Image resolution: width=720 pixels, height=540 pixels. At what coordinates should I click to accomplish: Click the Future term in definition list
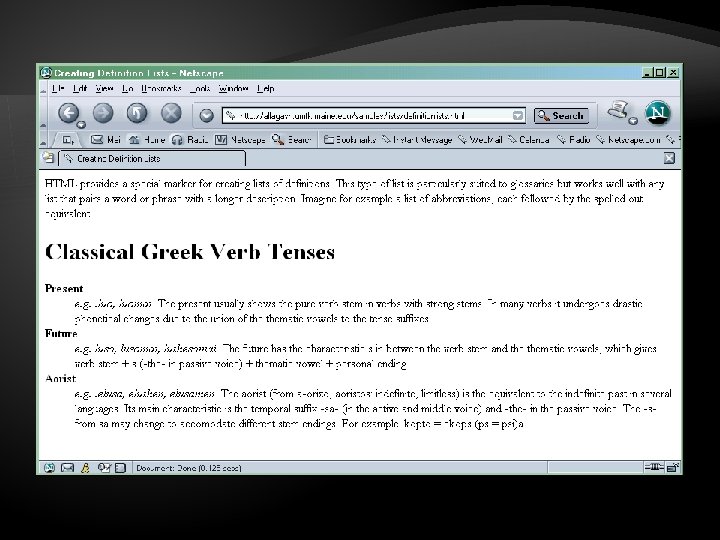coord(61,333)
